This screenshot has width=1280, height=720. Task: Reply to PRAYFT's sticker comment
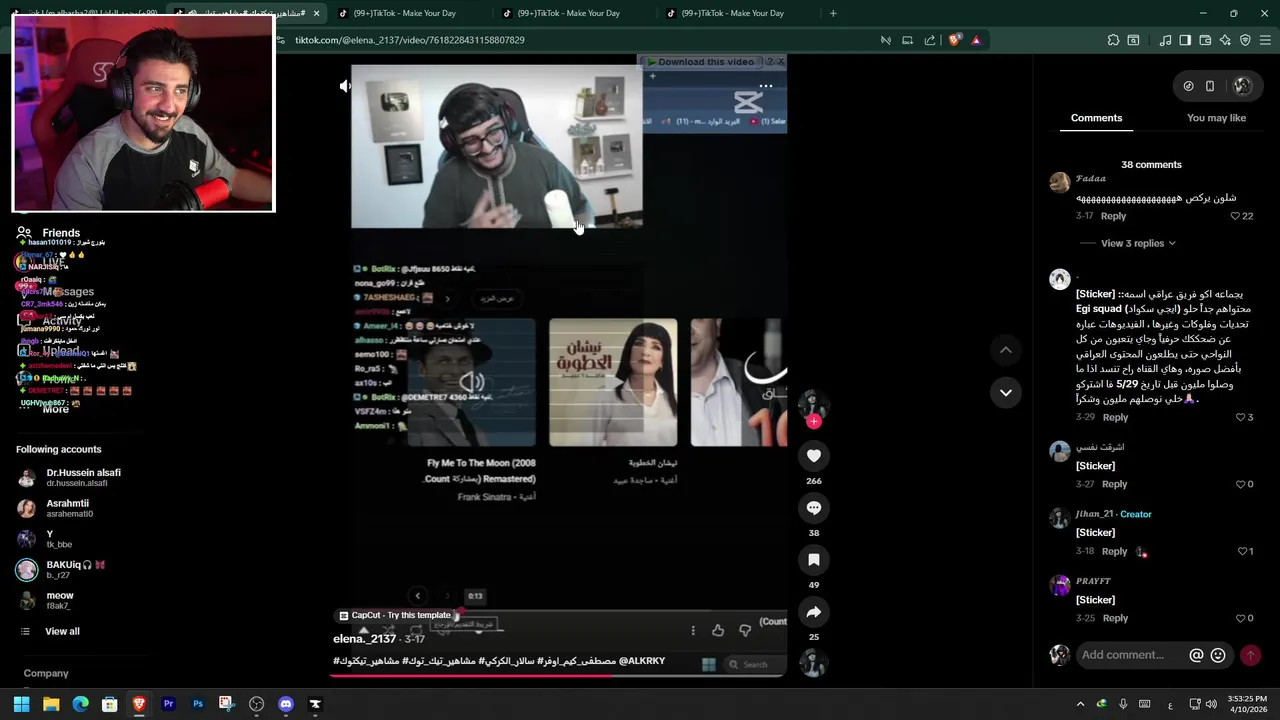point(1115,618)
